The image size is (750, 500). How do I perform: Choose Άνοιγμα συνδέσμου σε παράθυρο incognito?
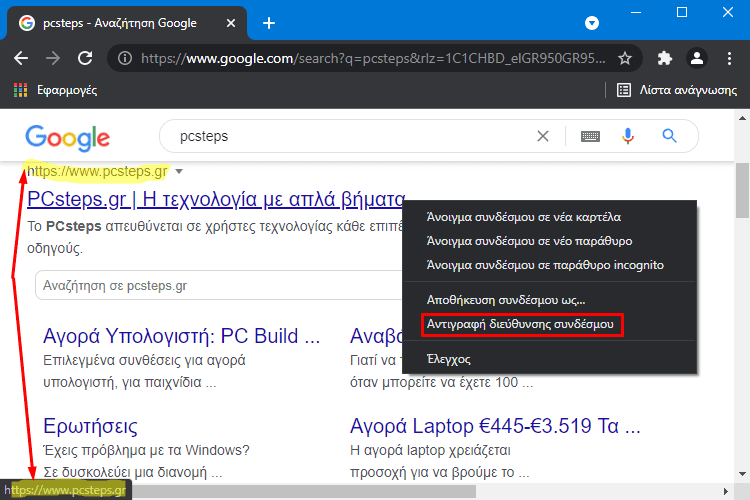pyautogui.click(x=550, y=265)
